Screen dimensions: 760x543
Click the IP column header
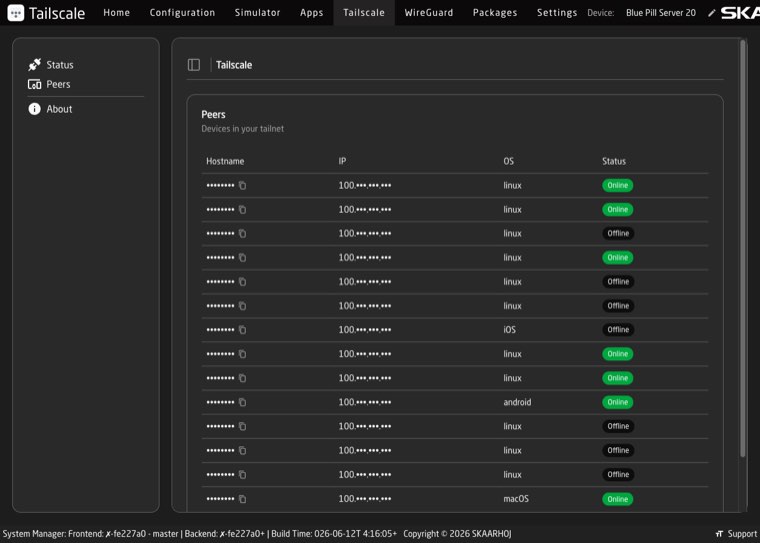click(x=342, y=161)
